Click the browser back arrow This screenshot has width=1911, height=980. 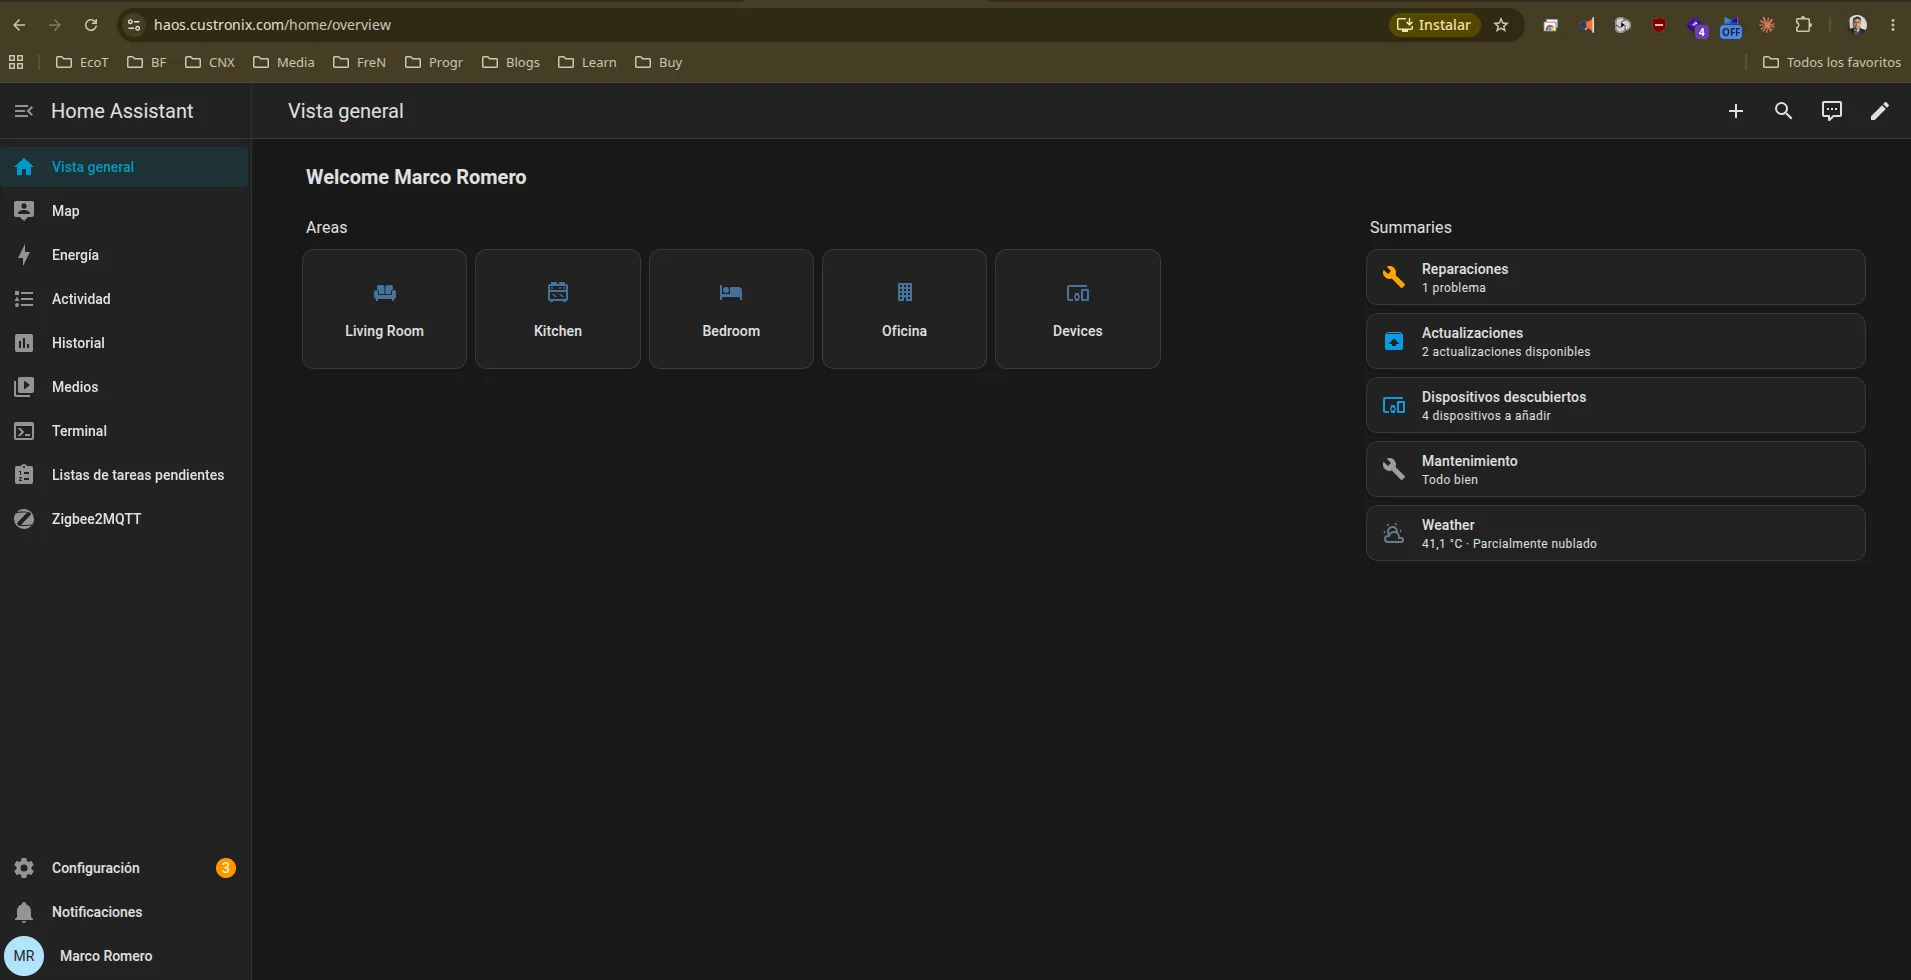(x=19, y=25)
